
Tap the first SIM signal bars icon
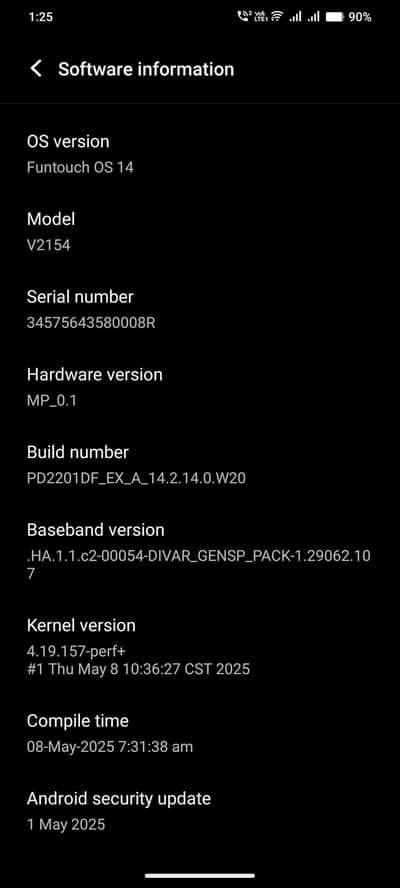(295, 17)
